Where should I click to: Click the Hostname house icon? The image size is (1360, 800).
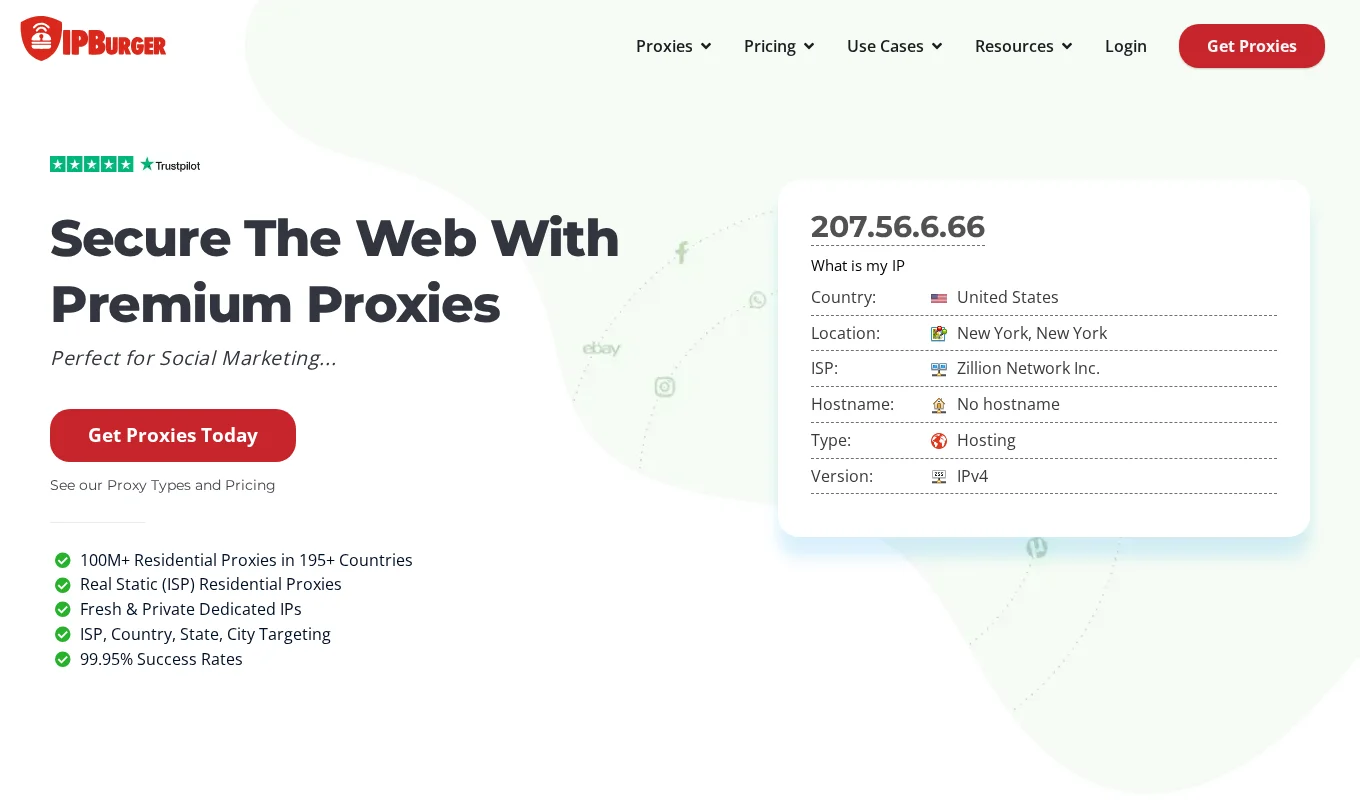click(x=938, y=405)
